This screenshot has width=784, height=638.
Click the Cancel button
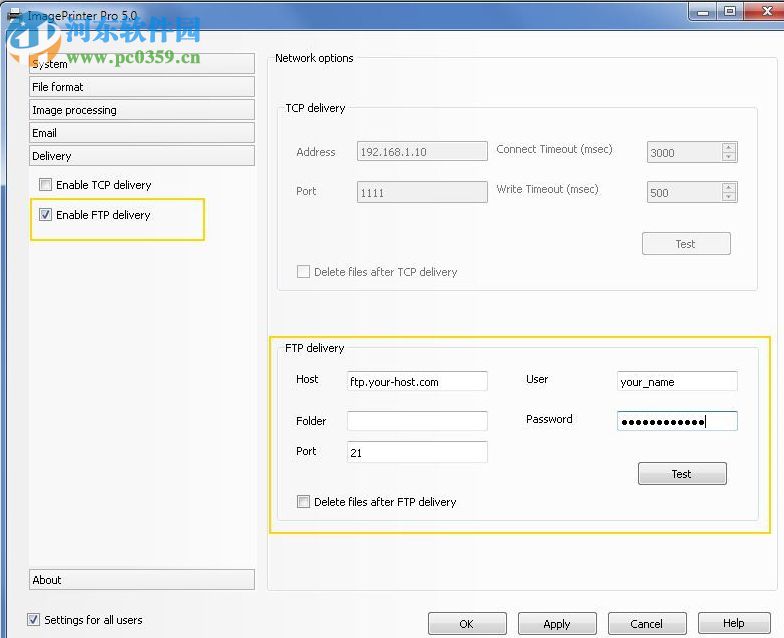point(646,624)
